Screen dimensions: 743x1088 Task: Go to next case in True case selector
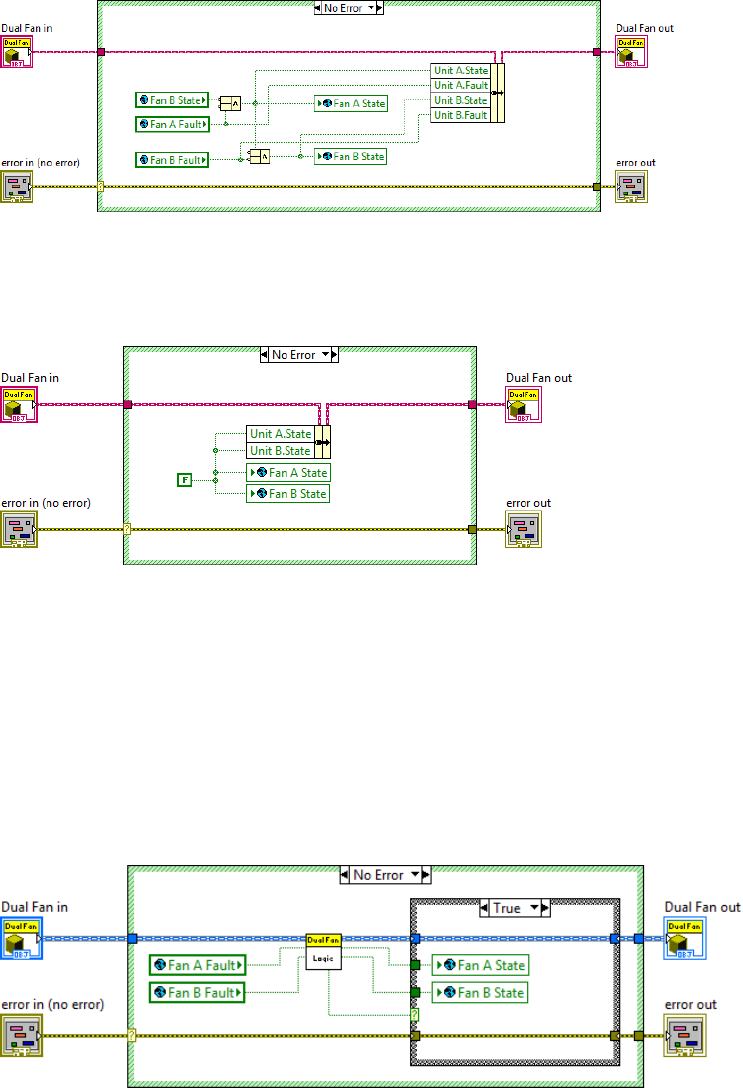pyautogui.click(x=545, y=908)
